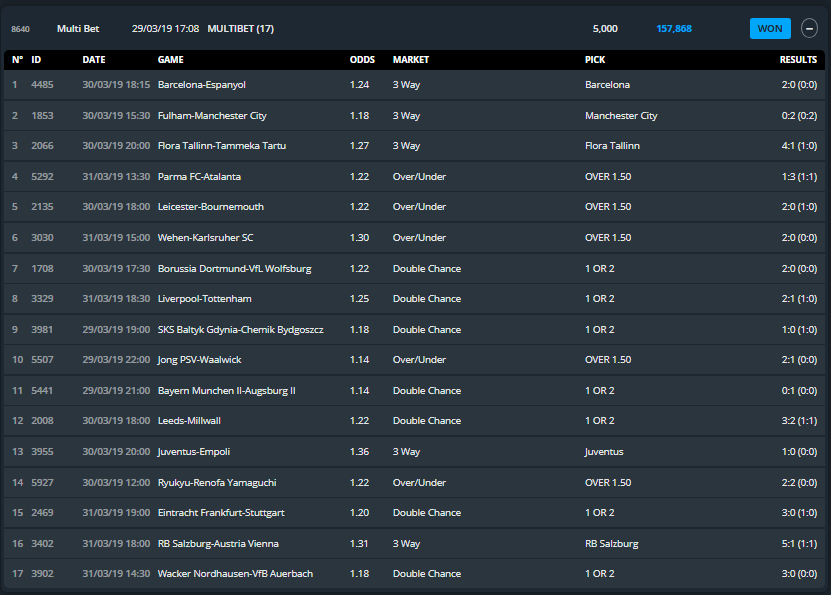The image size is (831, 595).
Task: Click the 157,868 winnings amount
Action: click(674, 29)
